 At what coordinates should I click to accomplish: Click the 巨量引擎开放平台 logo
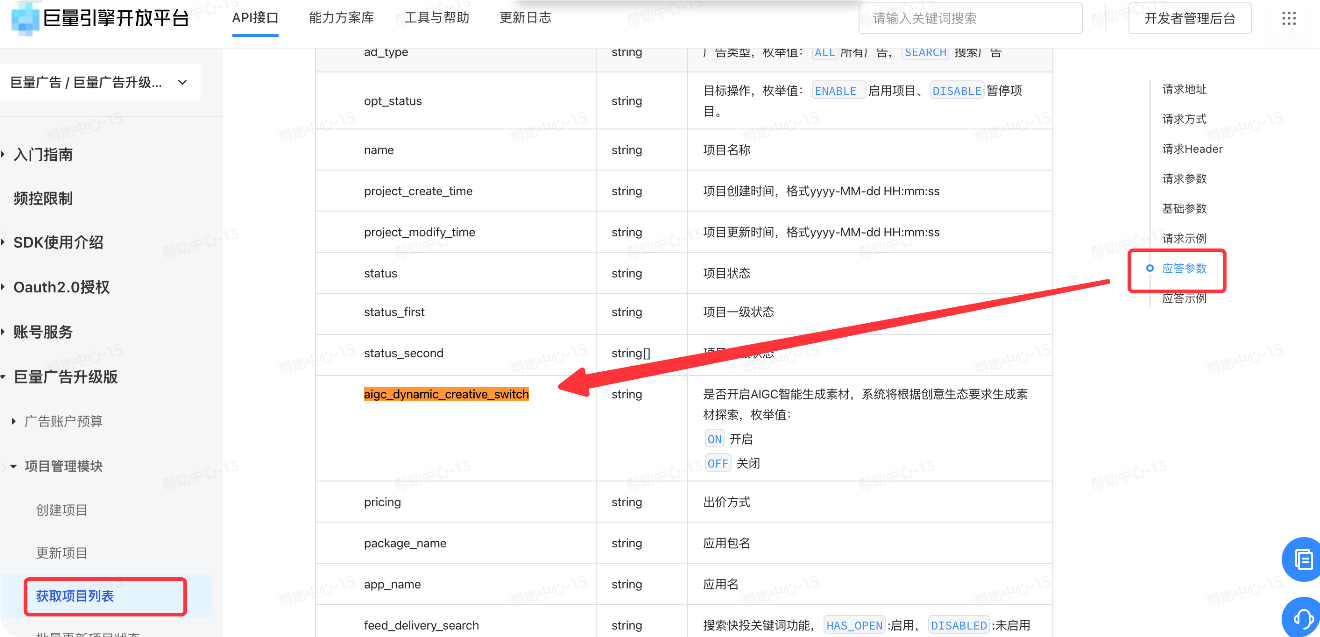click(101, 18)
